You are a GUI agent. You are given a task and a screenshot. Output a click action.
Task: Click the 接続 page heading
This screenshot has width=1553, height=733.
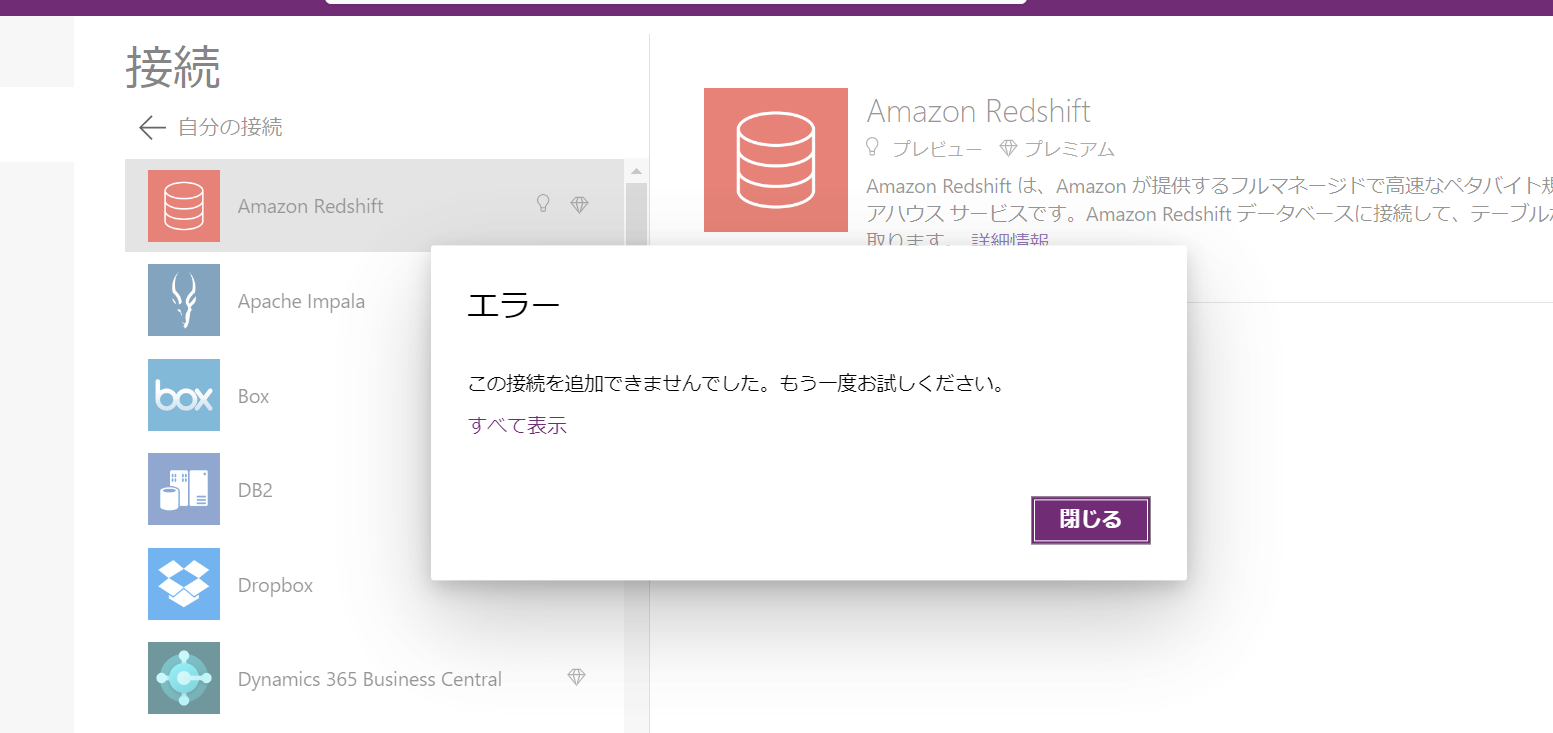pos(173,67)
